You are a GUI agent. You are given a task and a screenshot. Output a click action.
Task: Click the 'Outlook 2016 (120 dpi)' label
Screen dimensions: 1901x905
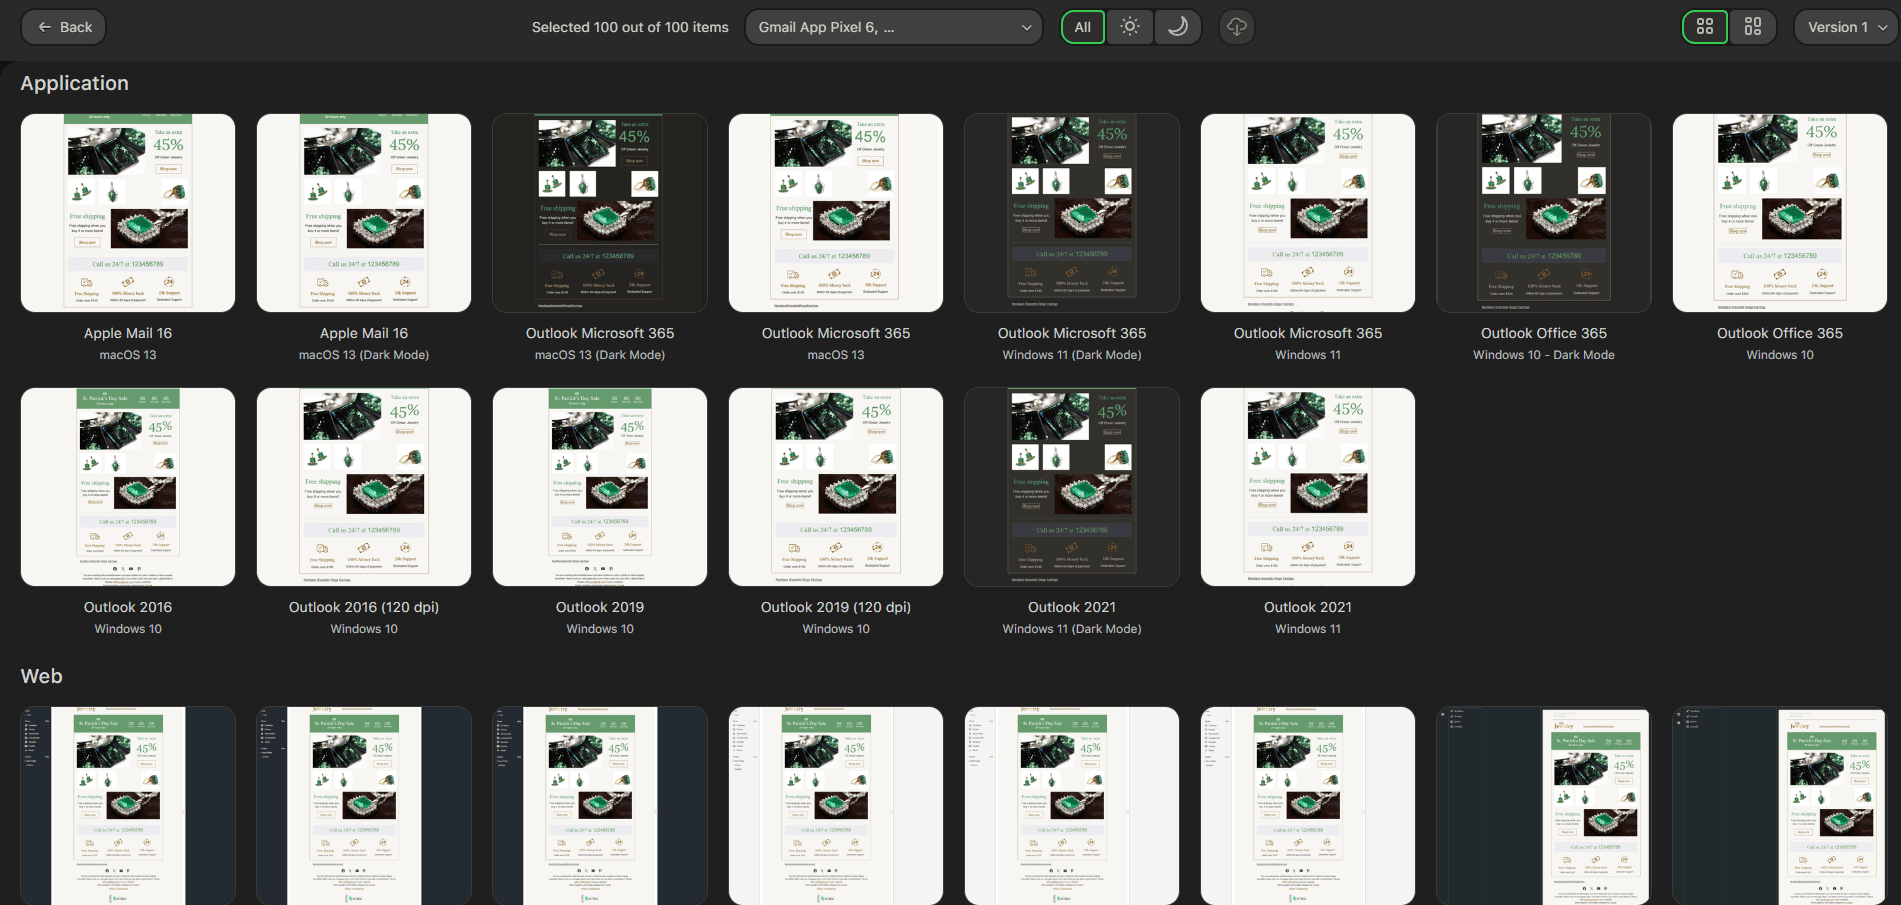[364, 607]
